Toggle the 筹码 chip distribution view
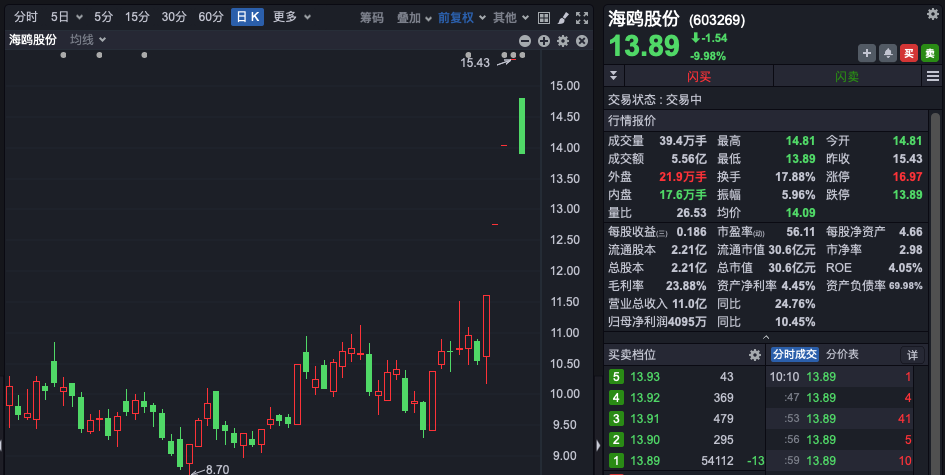The width and height of the screenshot is (945, 475). (x=371, y=17)
